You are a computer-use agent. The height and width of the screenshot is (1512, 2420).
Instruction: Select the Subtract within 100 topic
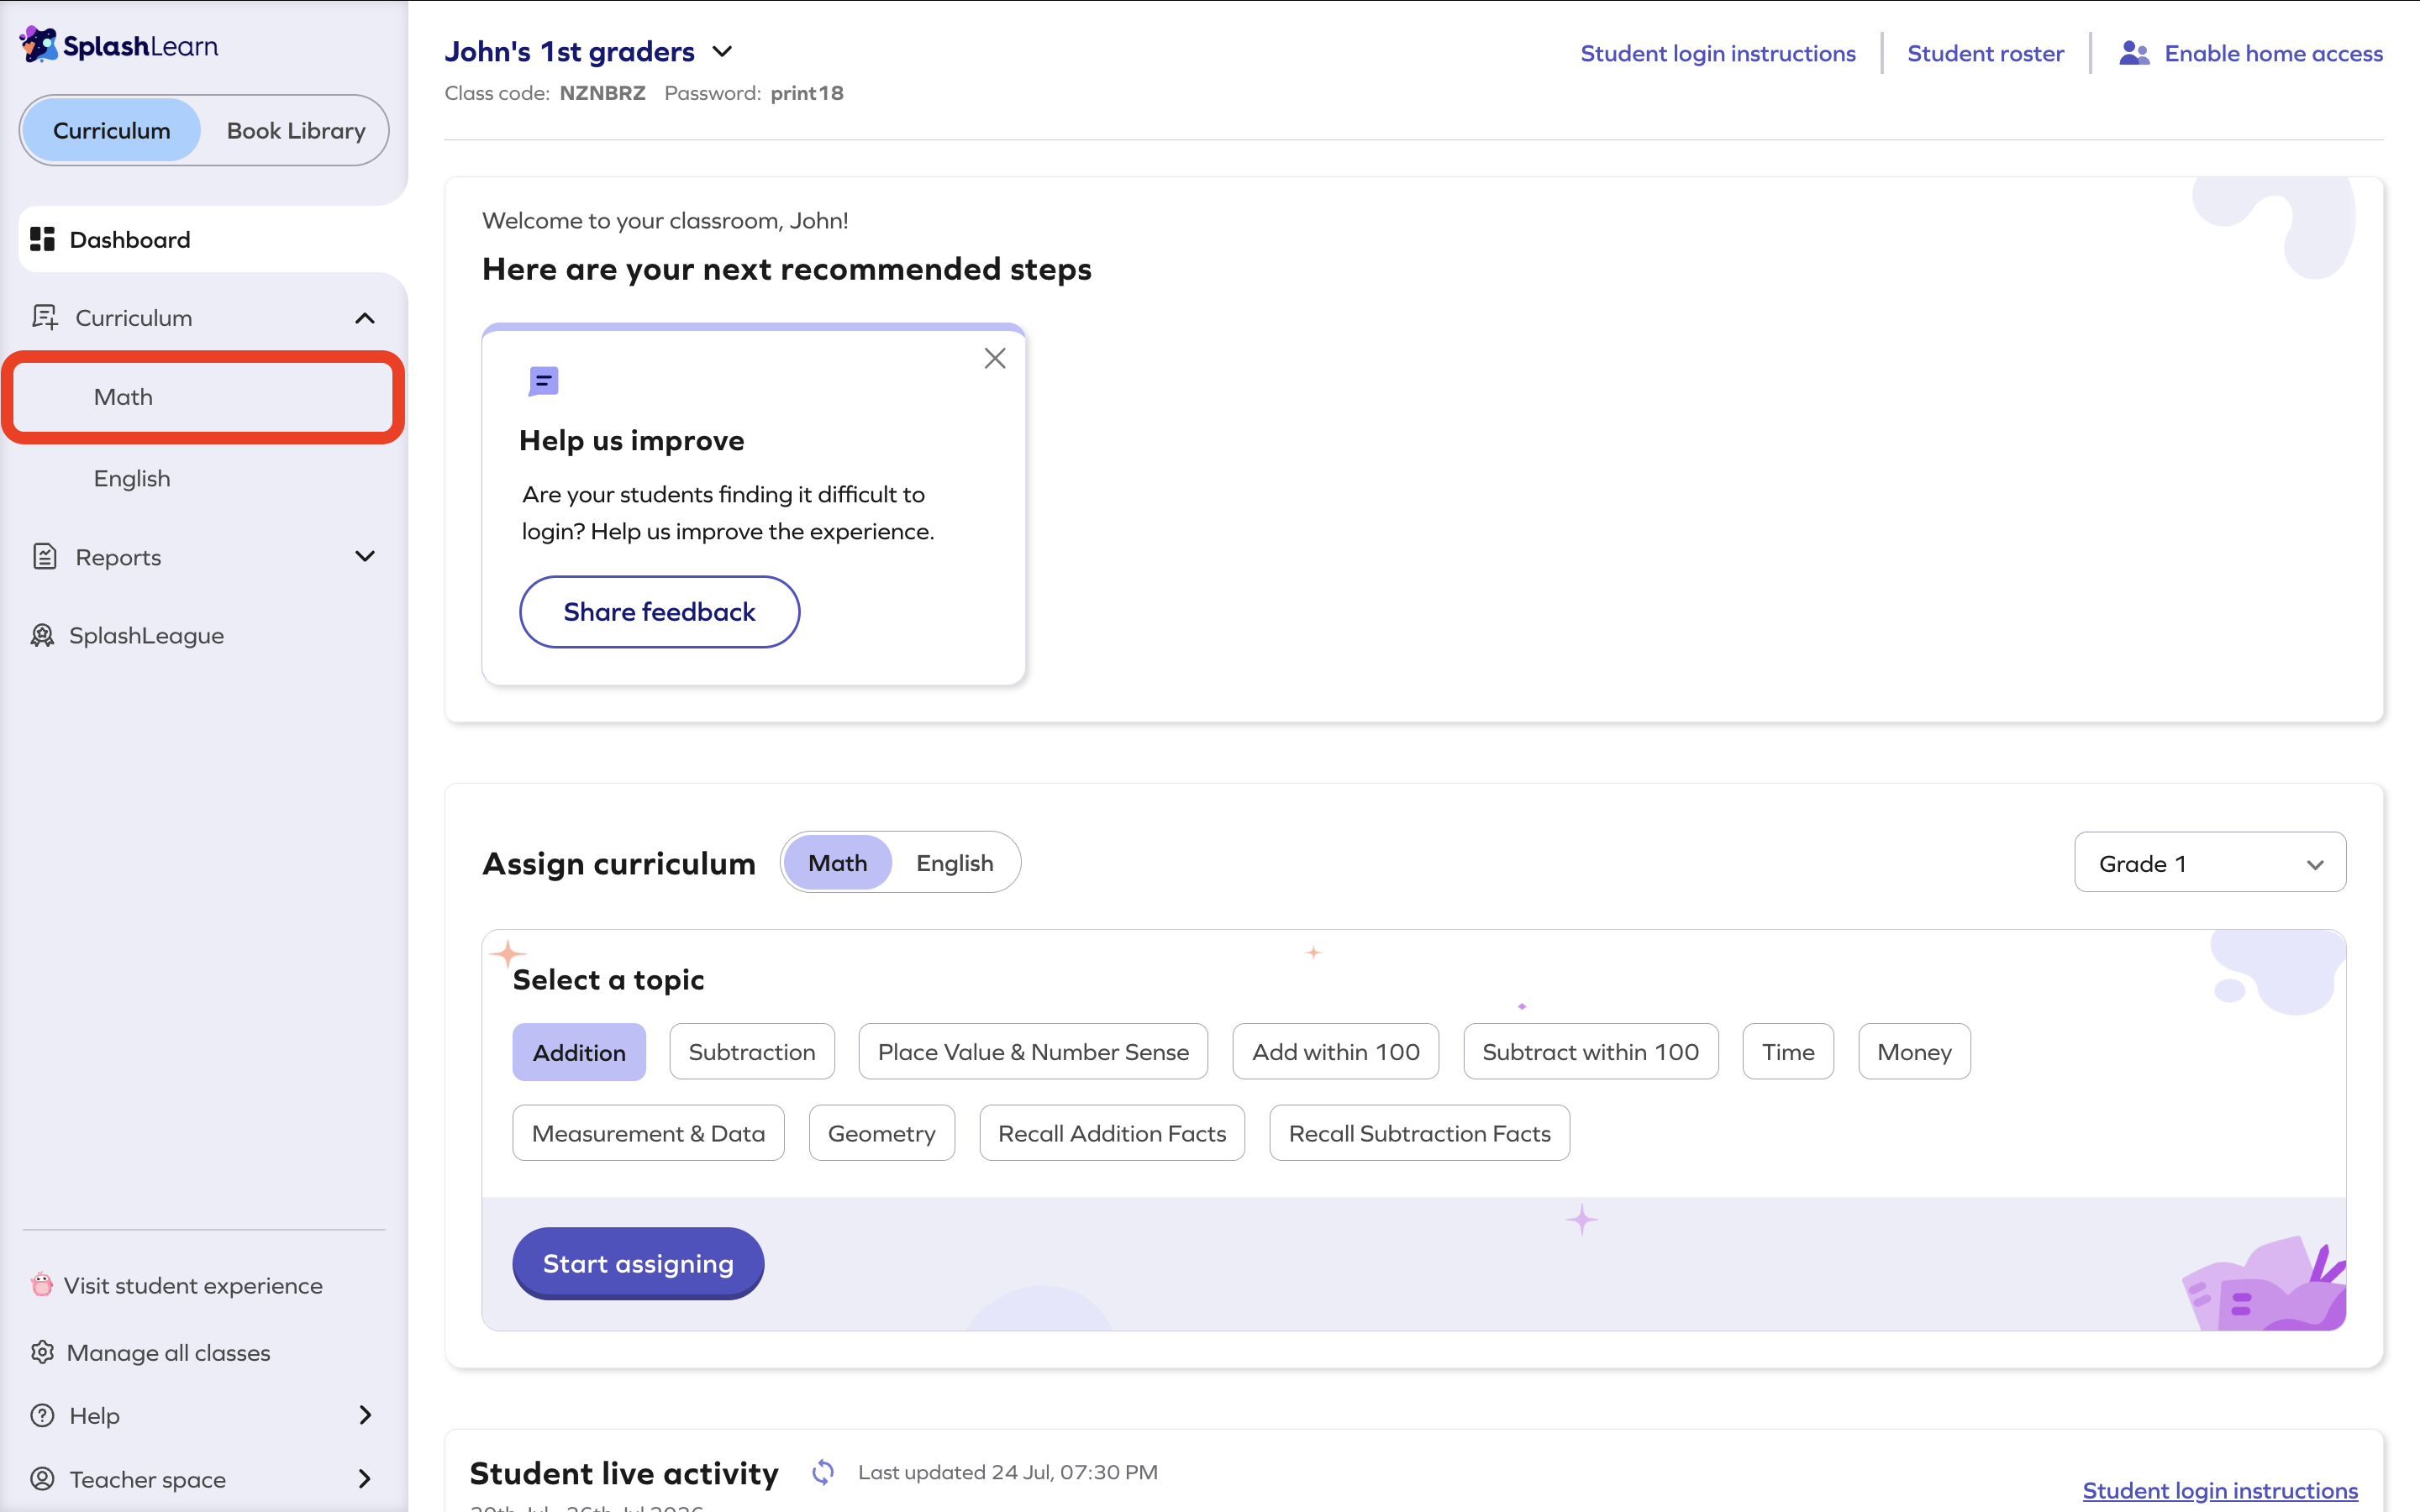point(1590,1052)
